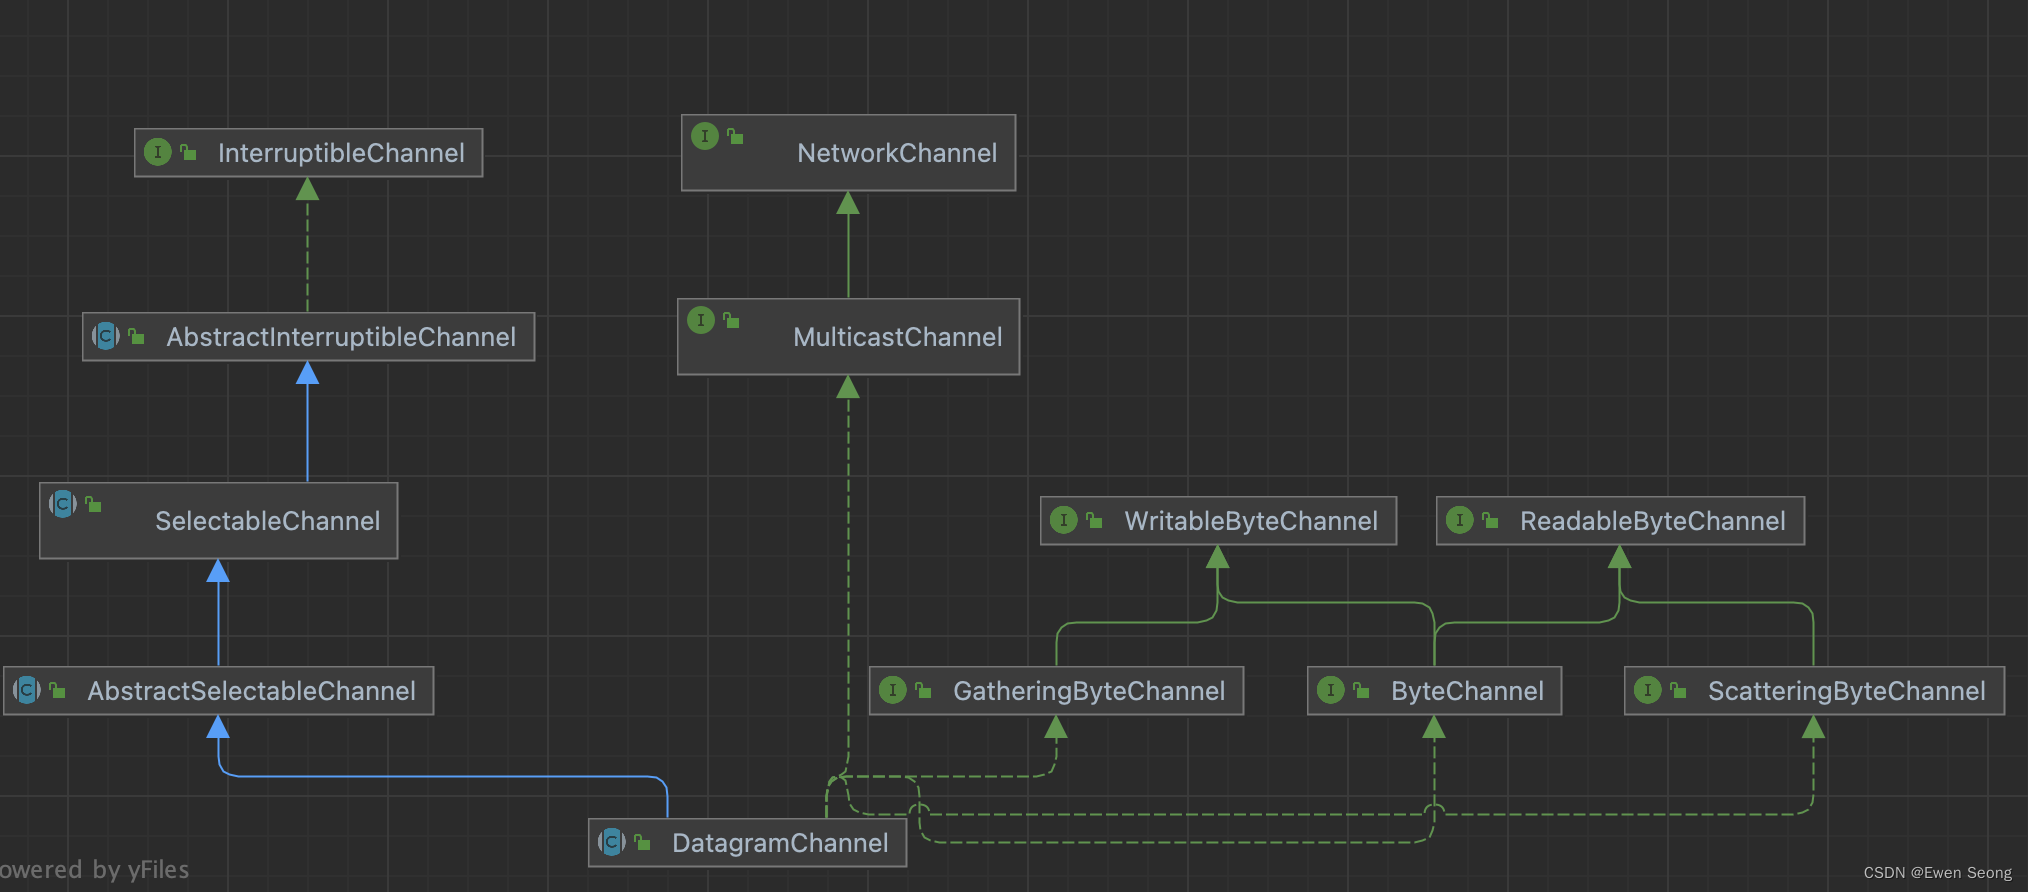Click the NetworkChannel interface icon
Screen dimensions: 2028x892
click(x=705, y=136)
